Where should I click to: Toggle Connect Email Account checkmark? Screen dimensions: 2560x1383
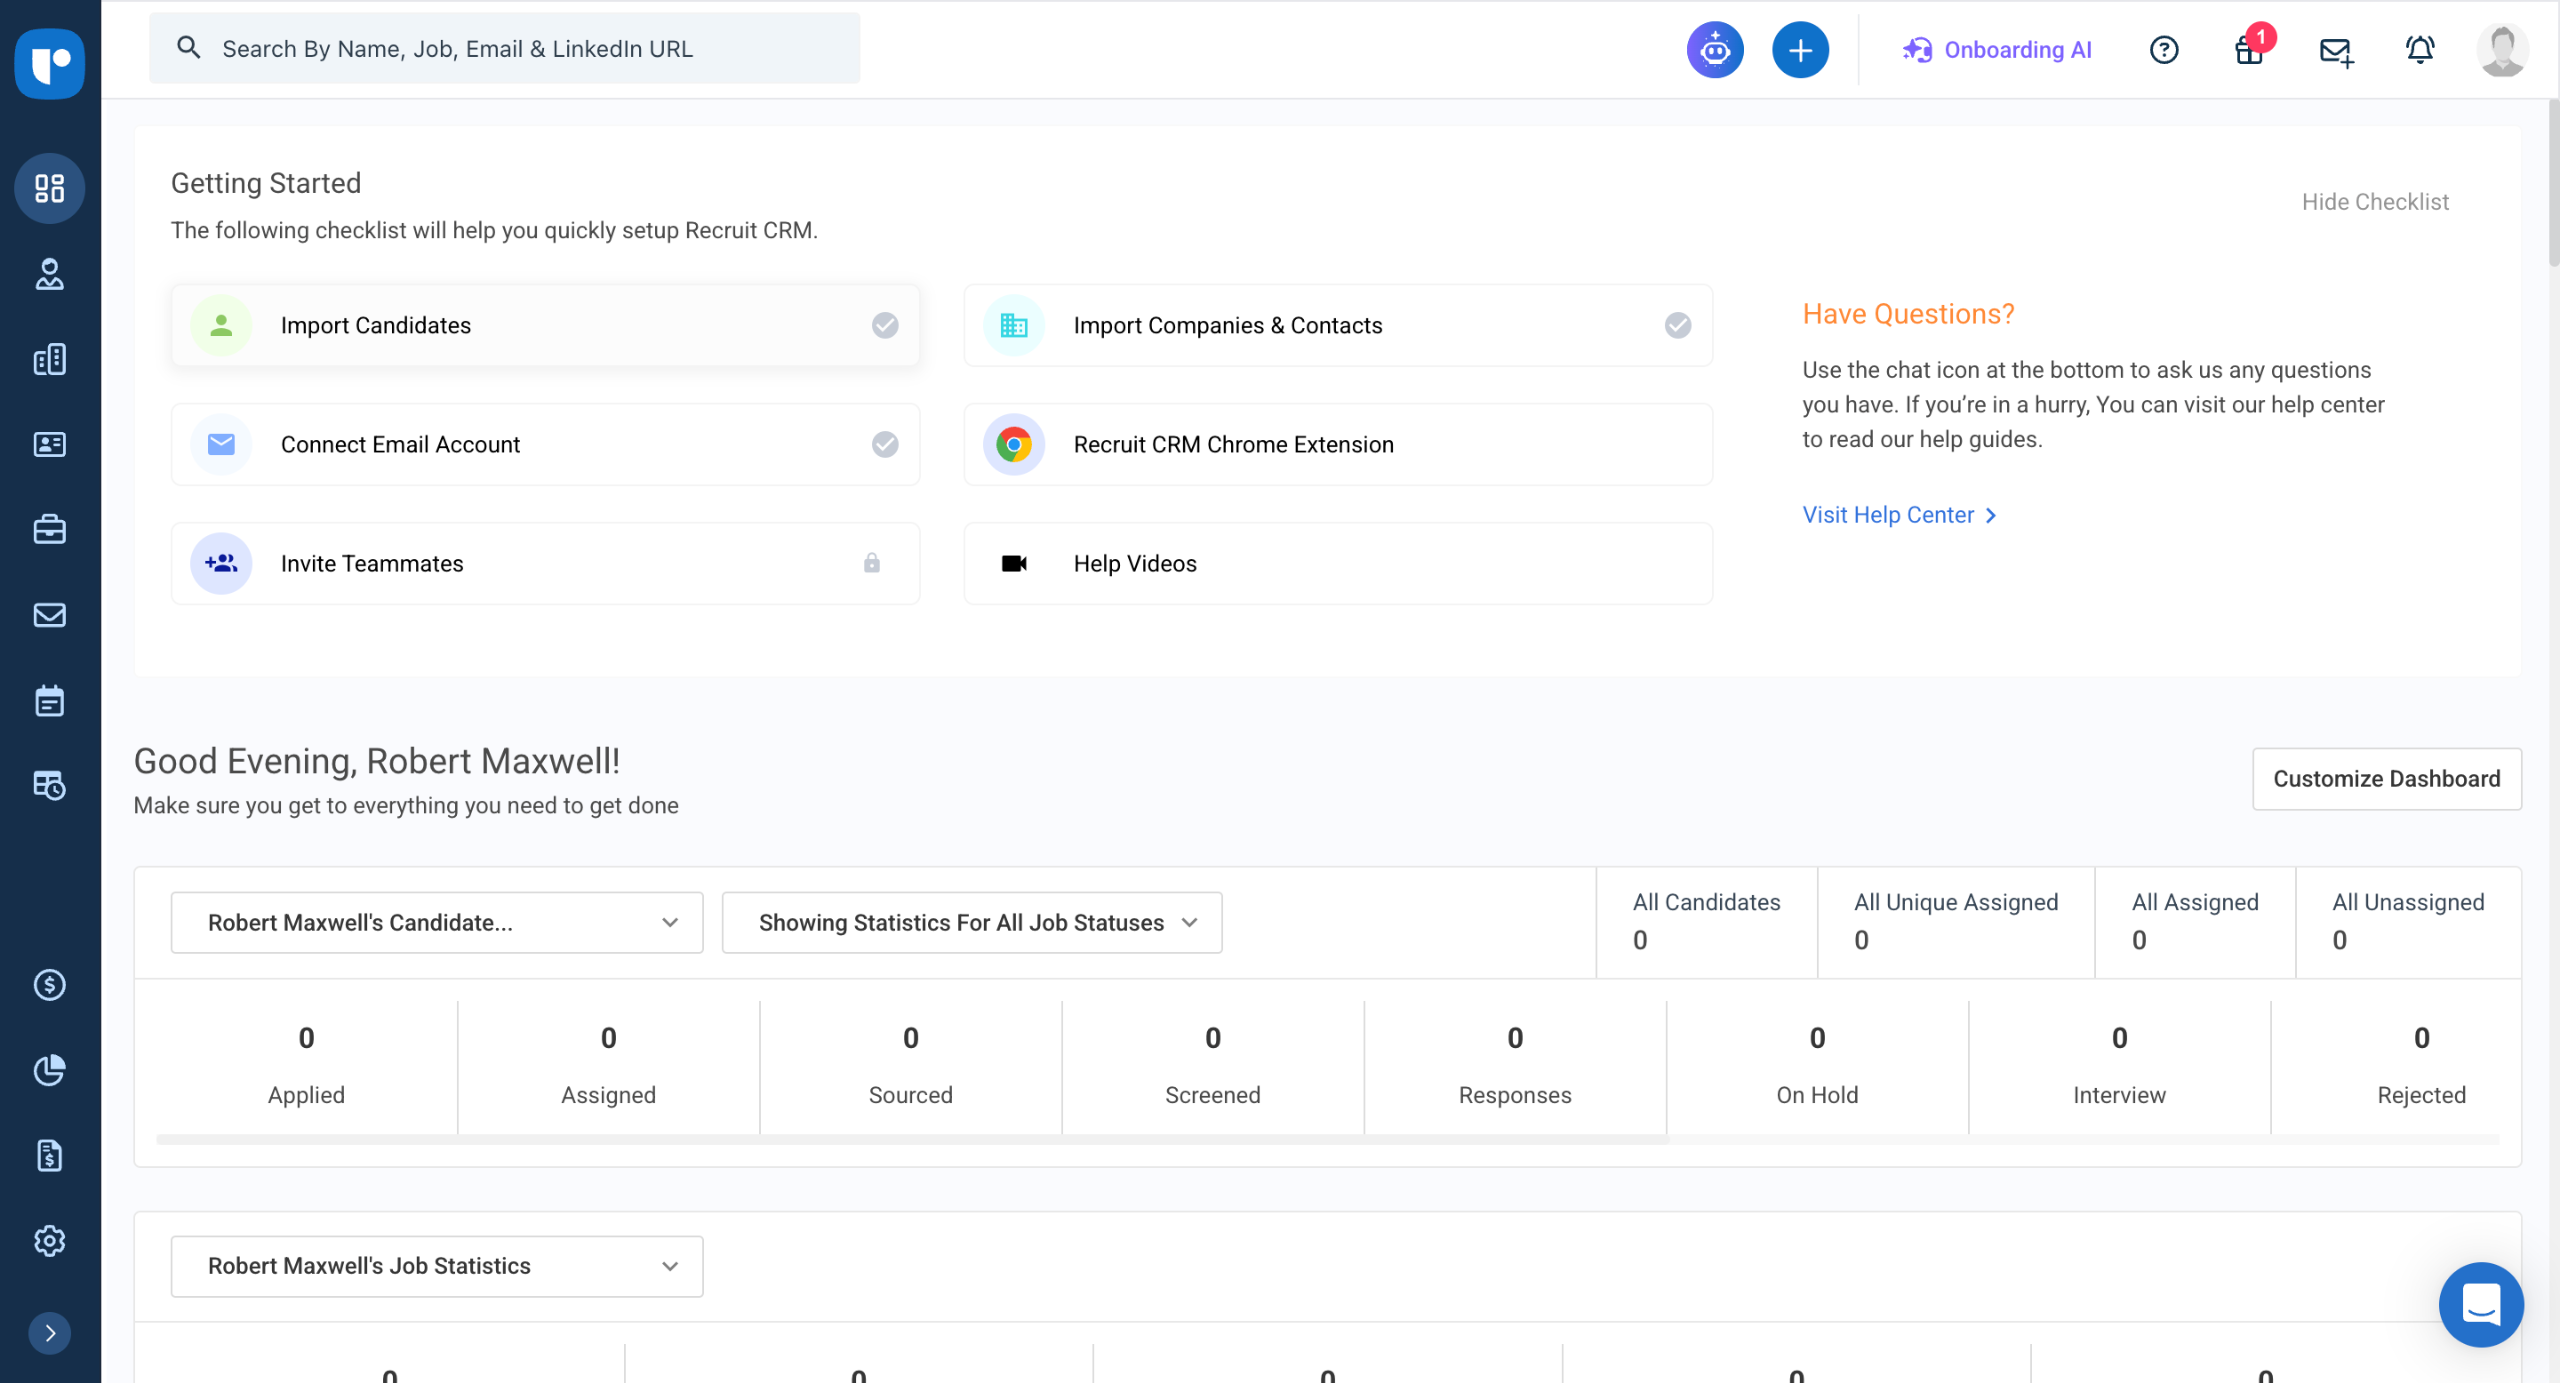tap(884, 444)
